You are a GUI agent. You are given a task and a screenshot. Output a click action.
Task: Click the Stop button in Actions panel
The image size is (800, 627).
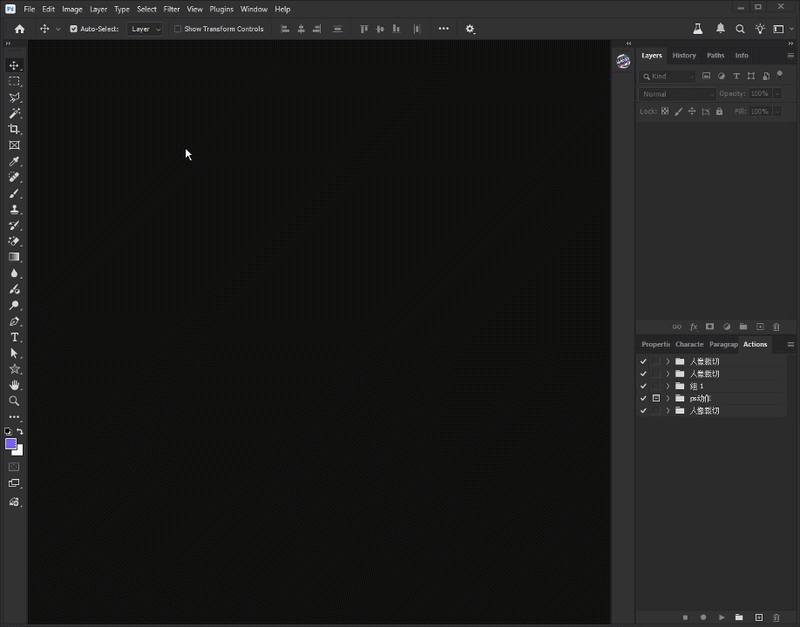click(685, 617)
